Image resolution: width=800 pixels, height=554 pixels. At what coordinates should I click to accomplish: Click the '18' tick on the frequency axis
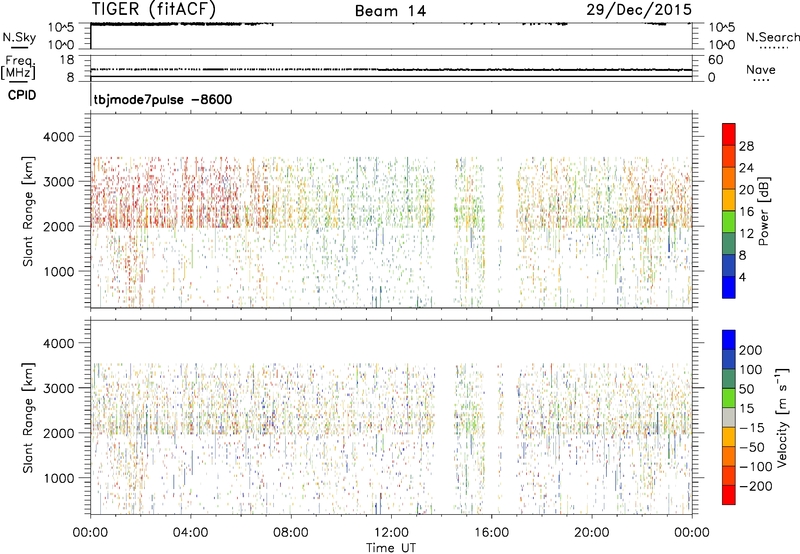67,60
